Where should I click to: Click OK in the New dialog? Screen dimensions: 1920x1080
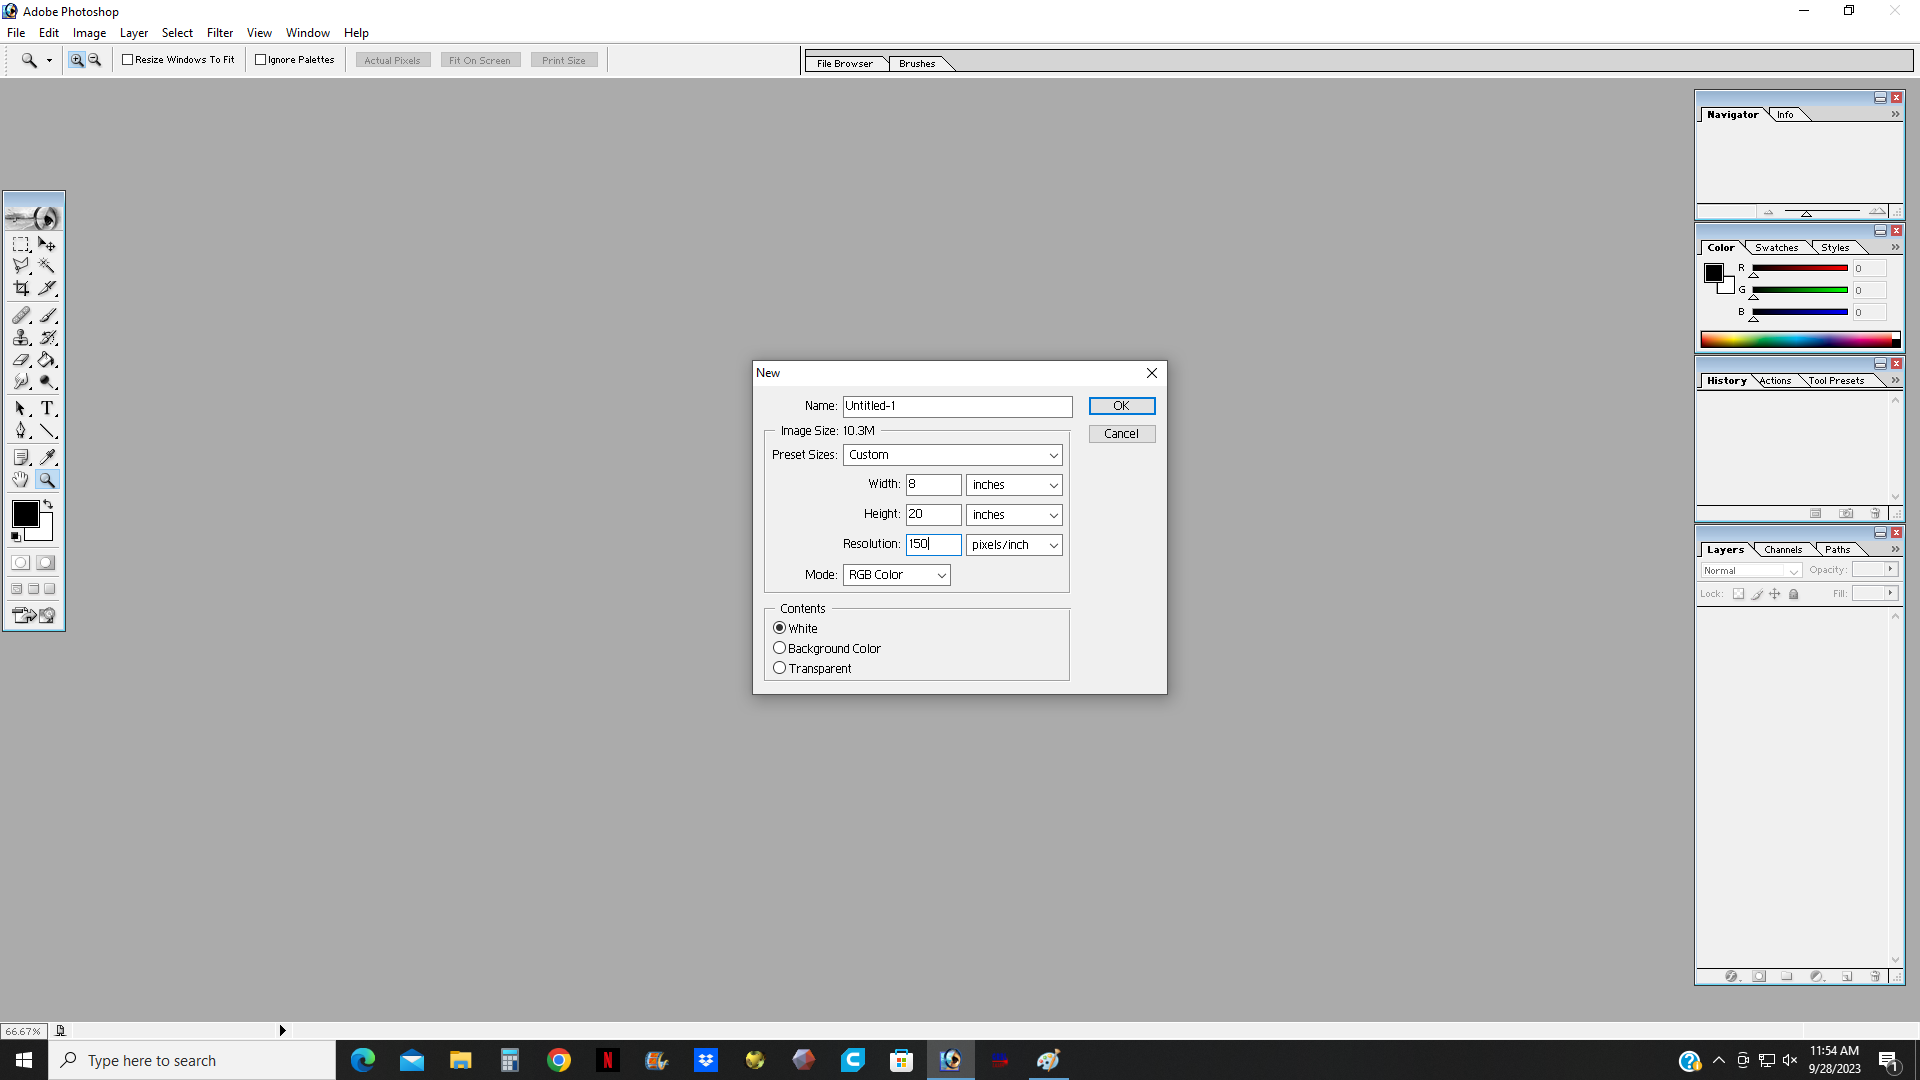click(x=1121, y=406)
